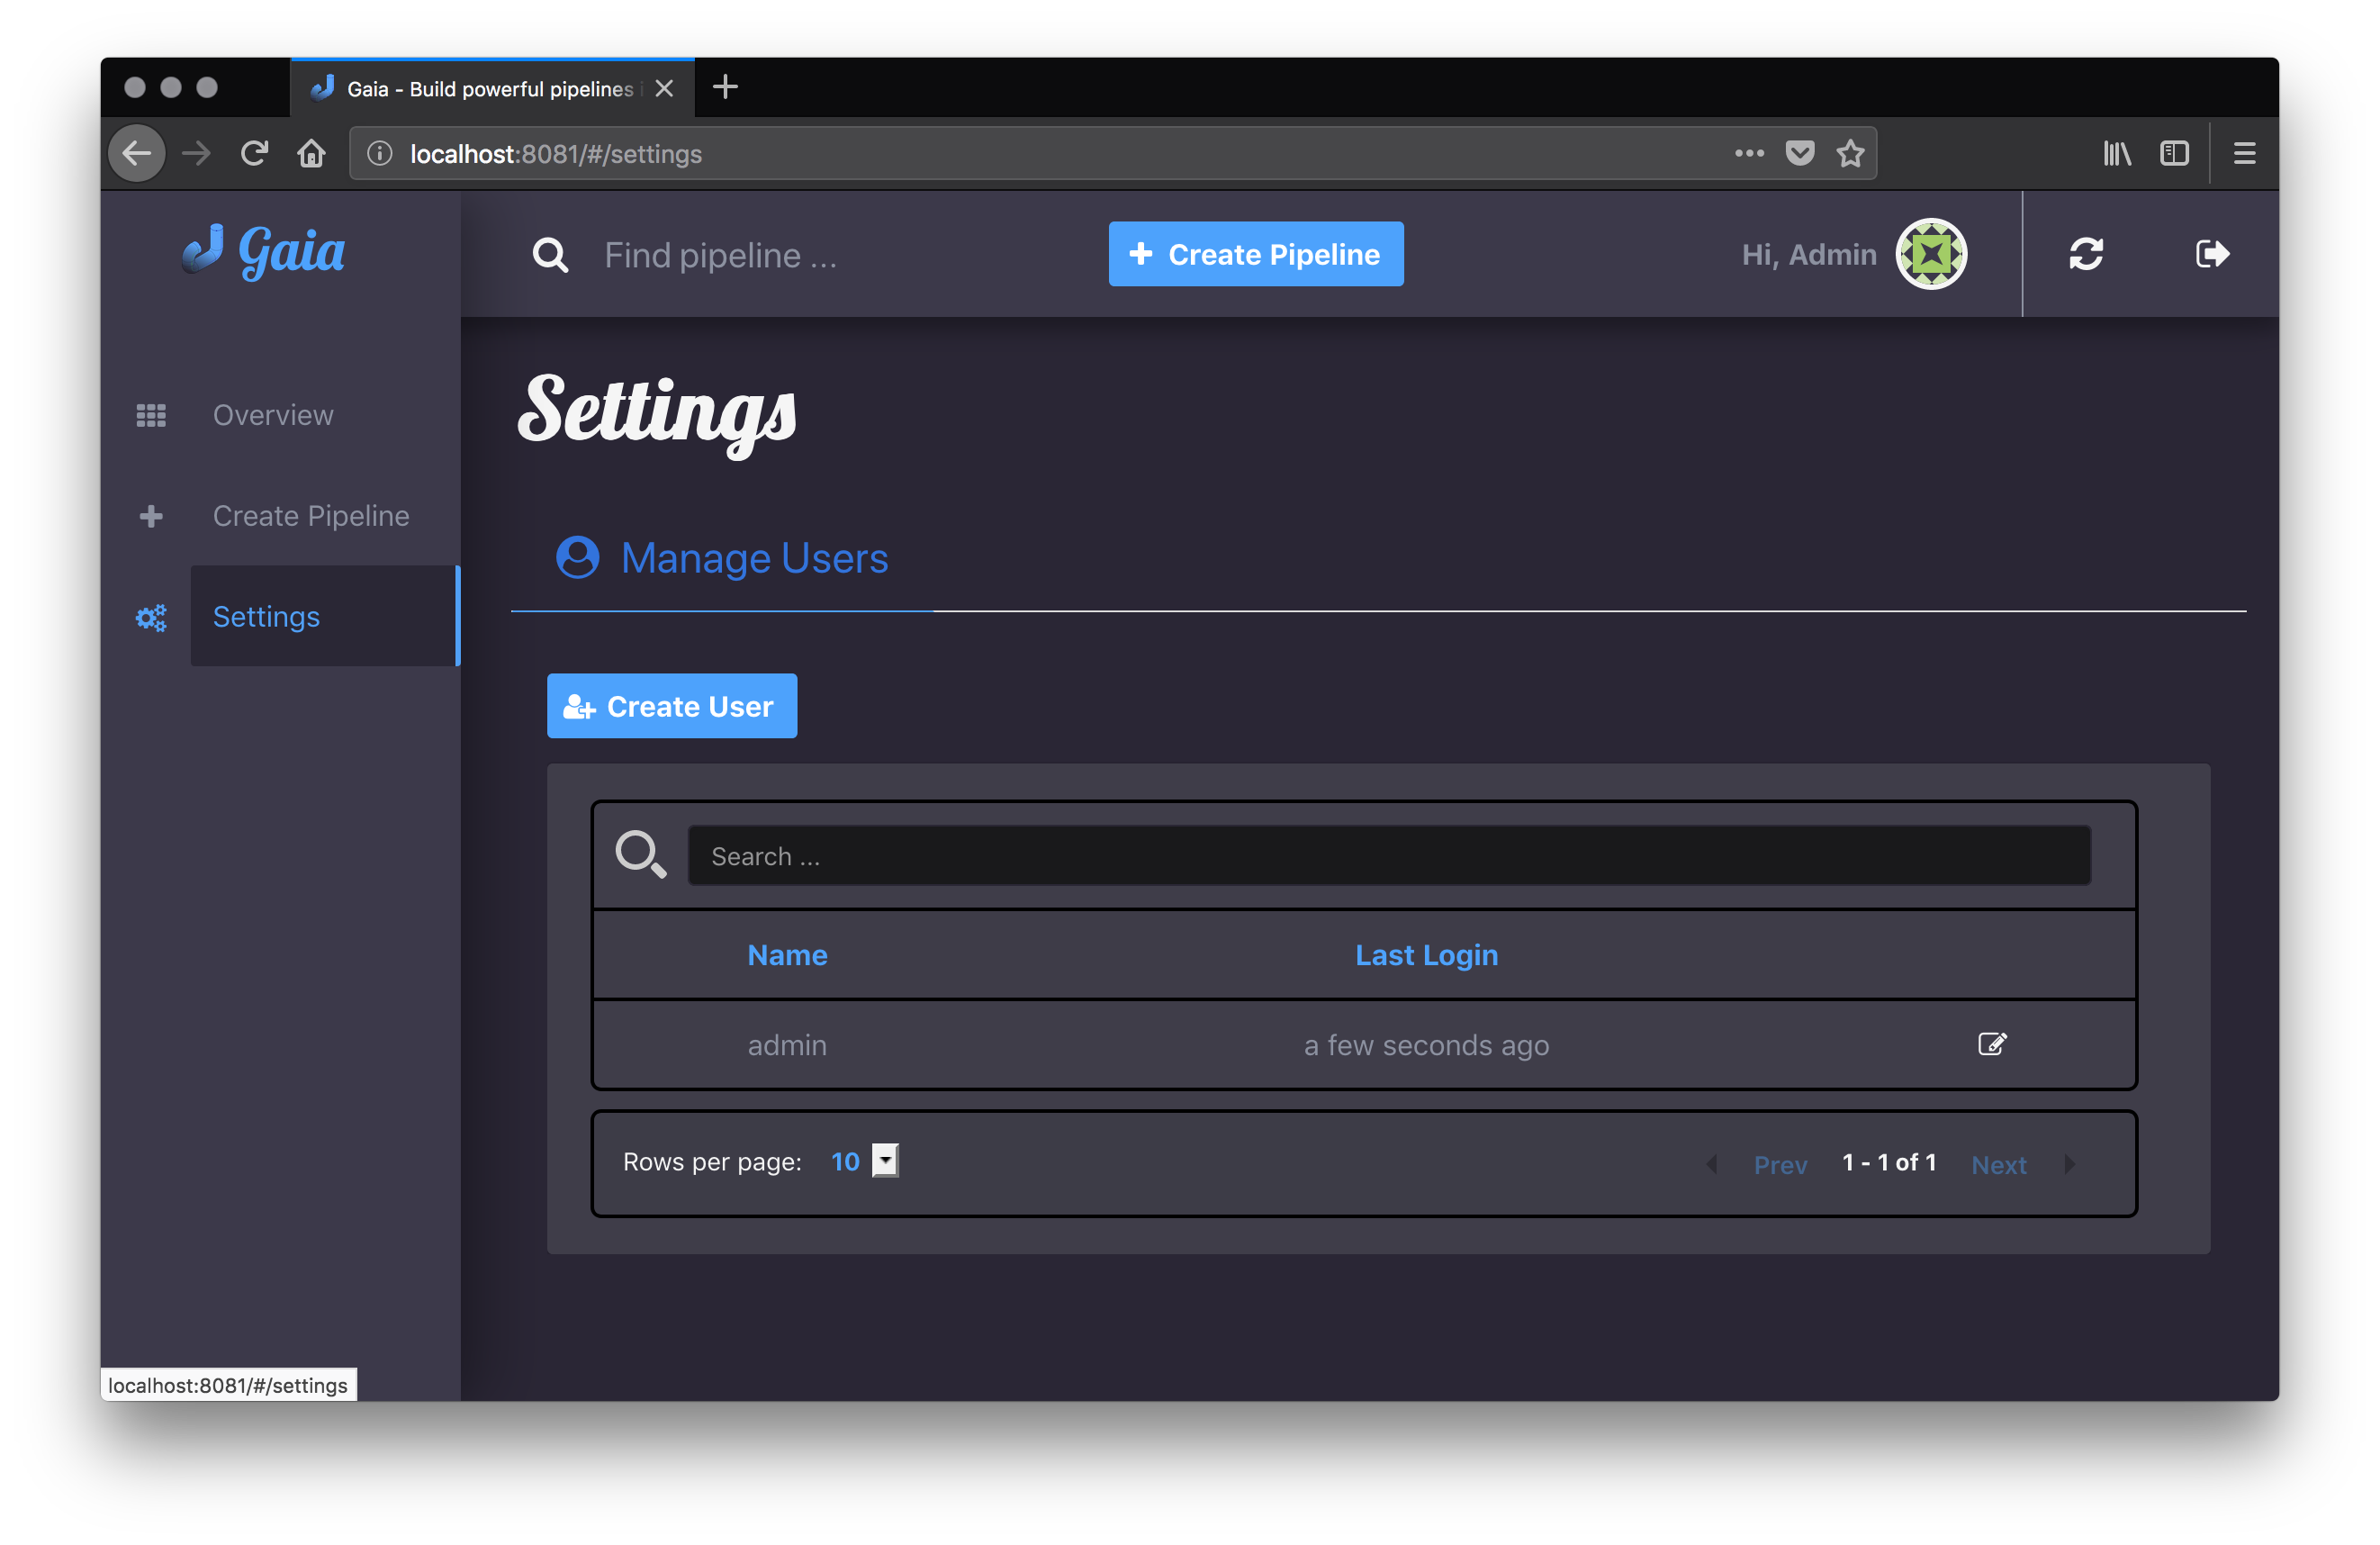Click the admin user name cell

click(787, 1045)
